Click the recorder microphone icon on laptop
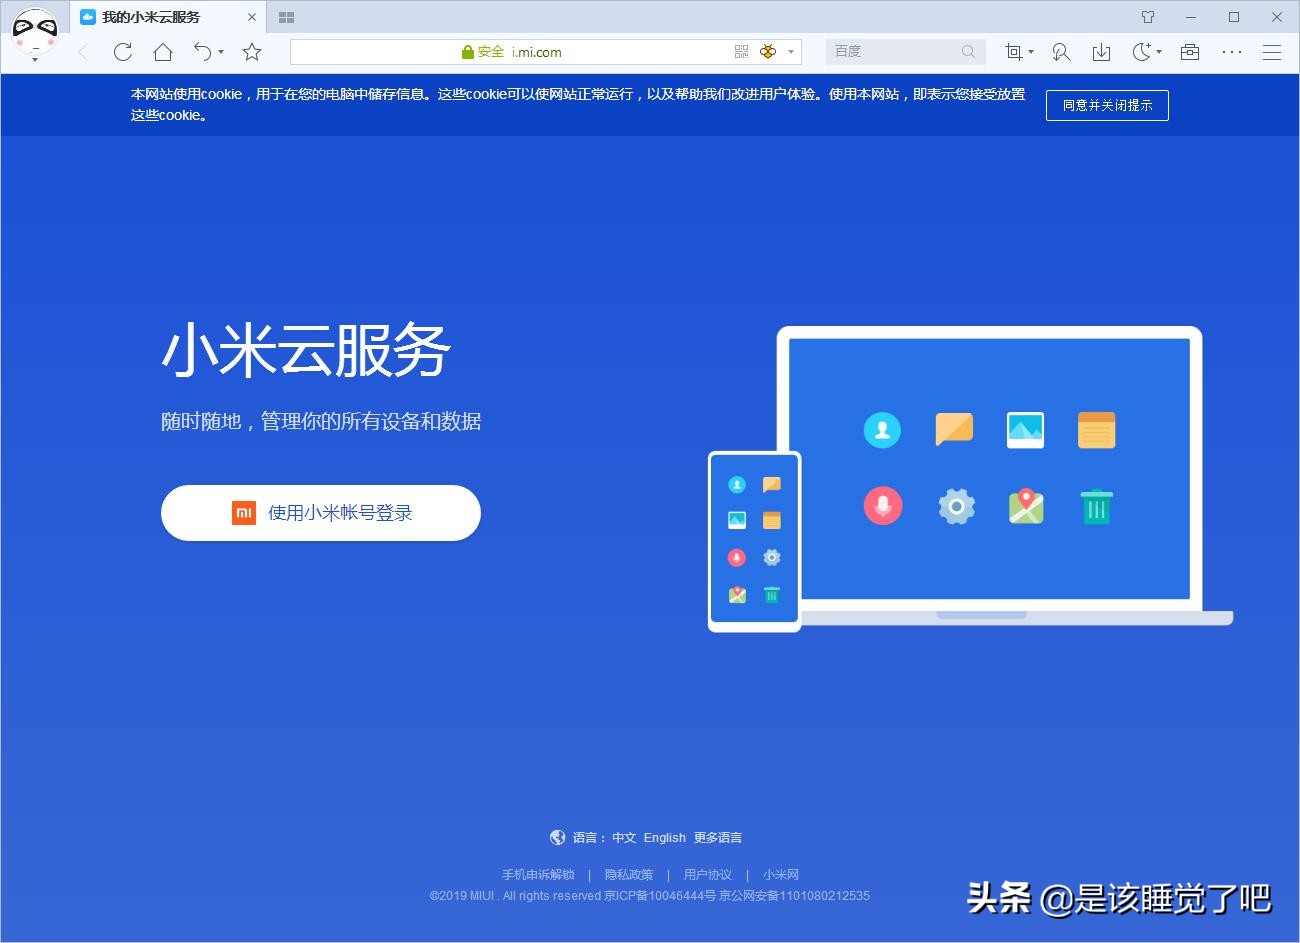 pos(882,506)
